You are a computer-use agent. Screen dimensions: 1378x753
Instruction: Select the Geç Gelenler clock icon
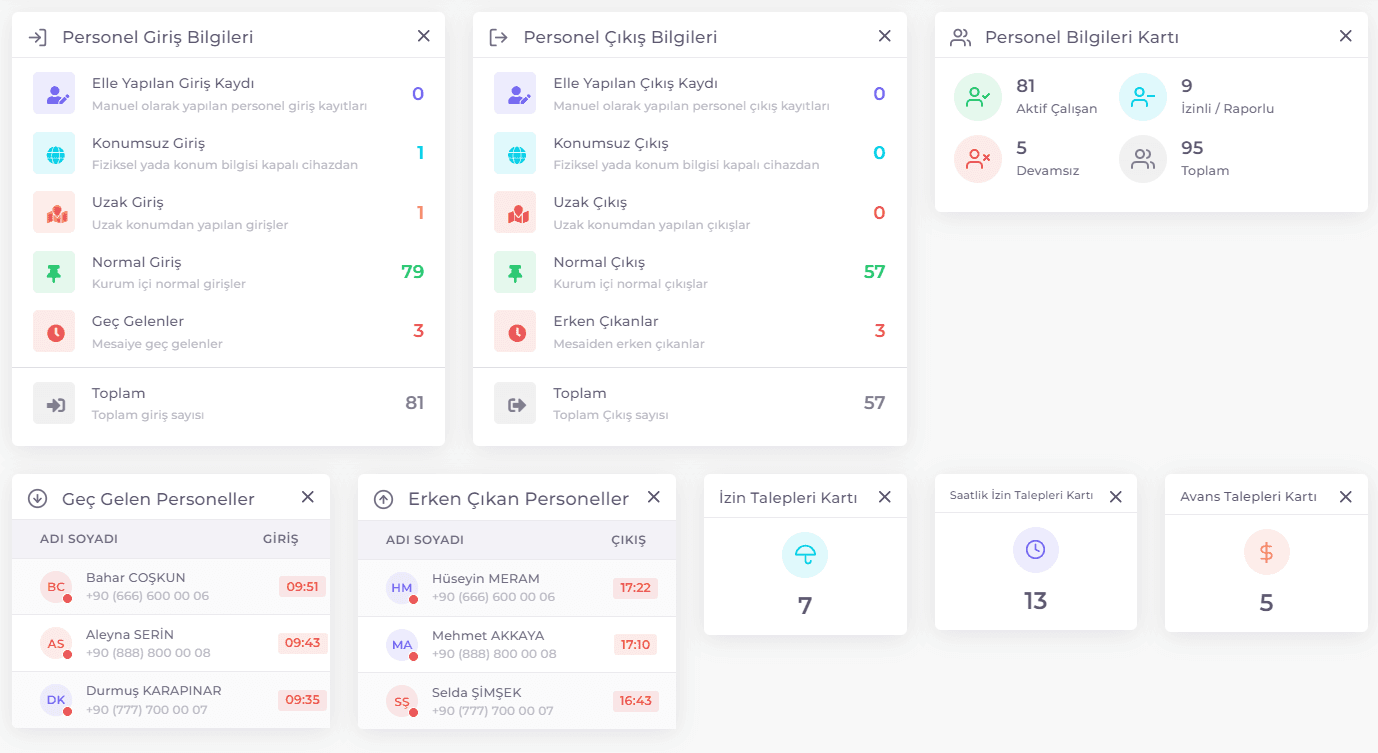(54, 331)
